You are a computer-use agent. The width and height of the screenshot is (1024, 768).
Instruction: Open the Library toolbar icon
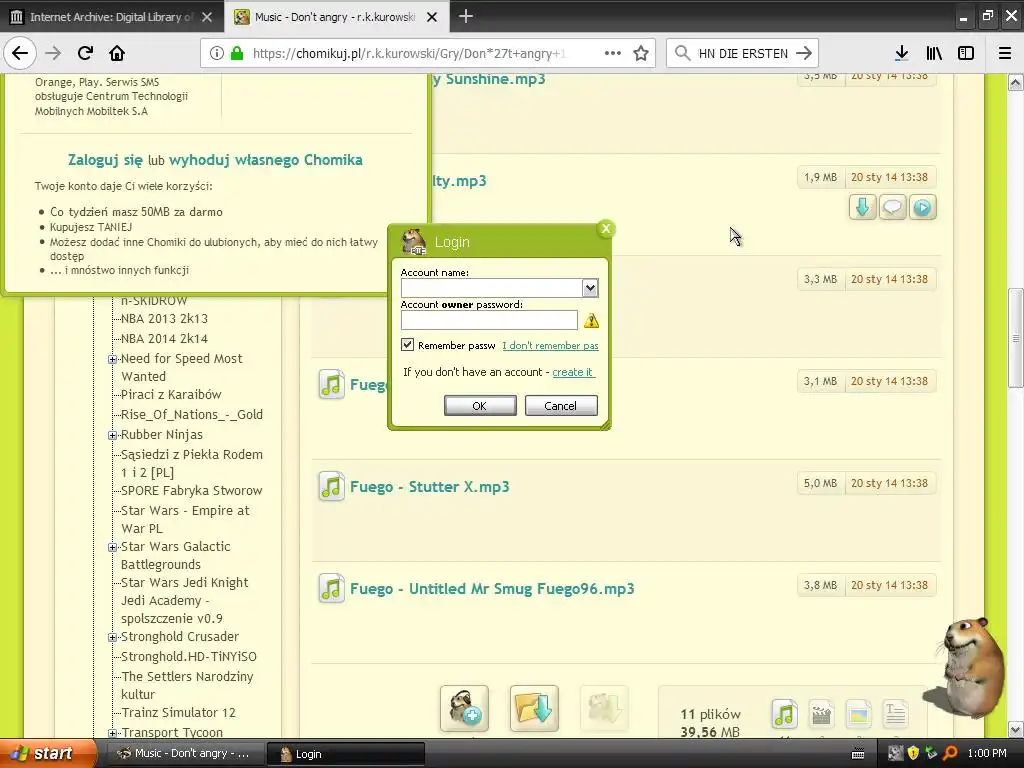[934, 53]
